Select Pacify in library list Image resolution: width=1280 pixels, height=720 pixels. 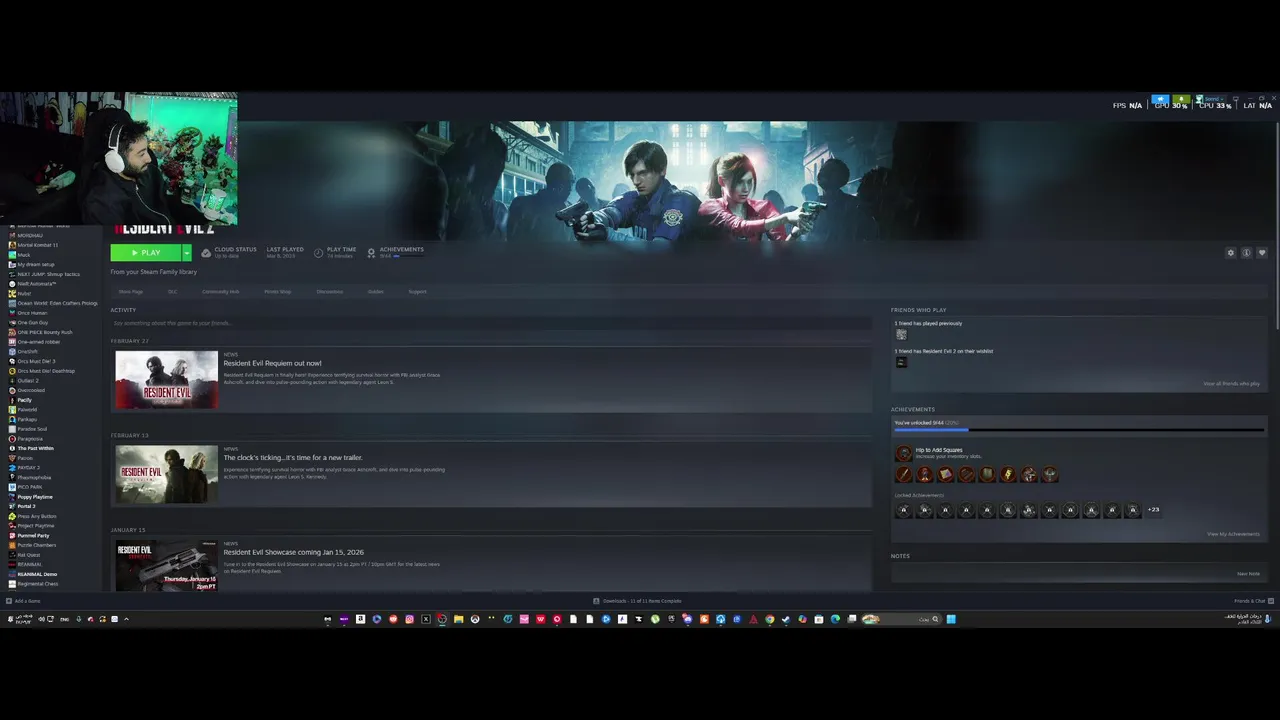(x=24, y=400)
